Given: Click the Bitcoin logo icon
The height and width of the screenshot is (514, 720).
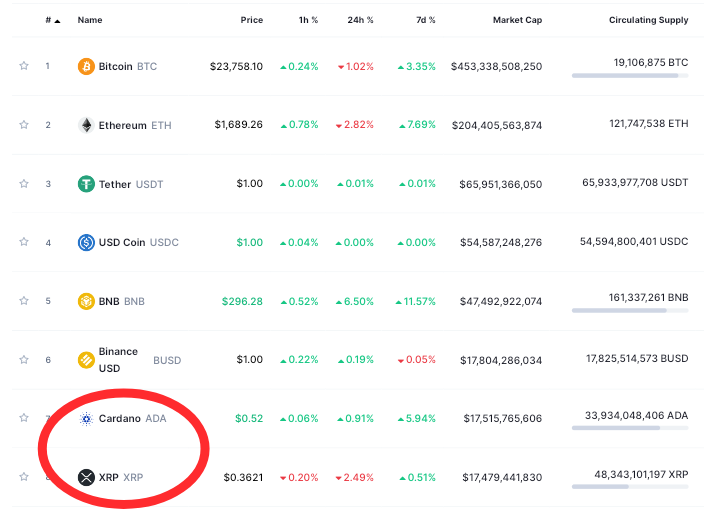Looking at the screenshot, I should click(x=87, y=67).
